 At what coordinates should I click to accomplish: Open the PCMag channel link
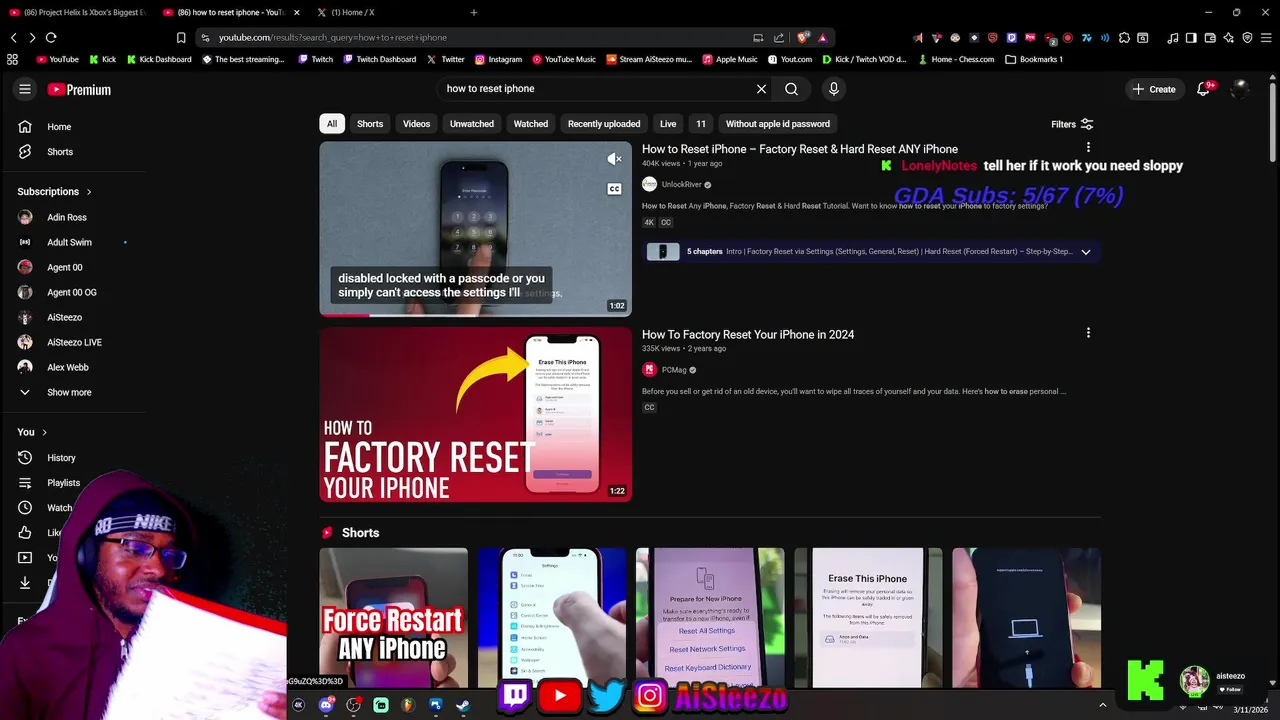pos(674,370)
